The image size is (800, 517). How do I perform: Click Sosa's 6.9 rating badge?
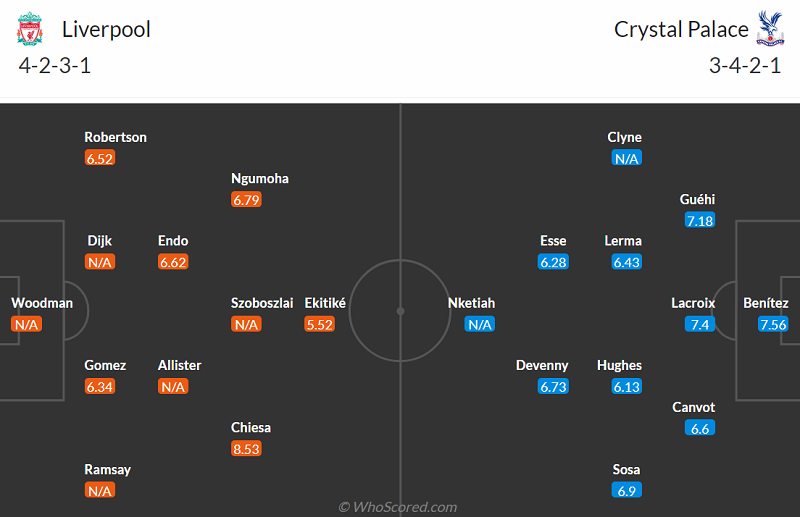click(x=627, y=490)
